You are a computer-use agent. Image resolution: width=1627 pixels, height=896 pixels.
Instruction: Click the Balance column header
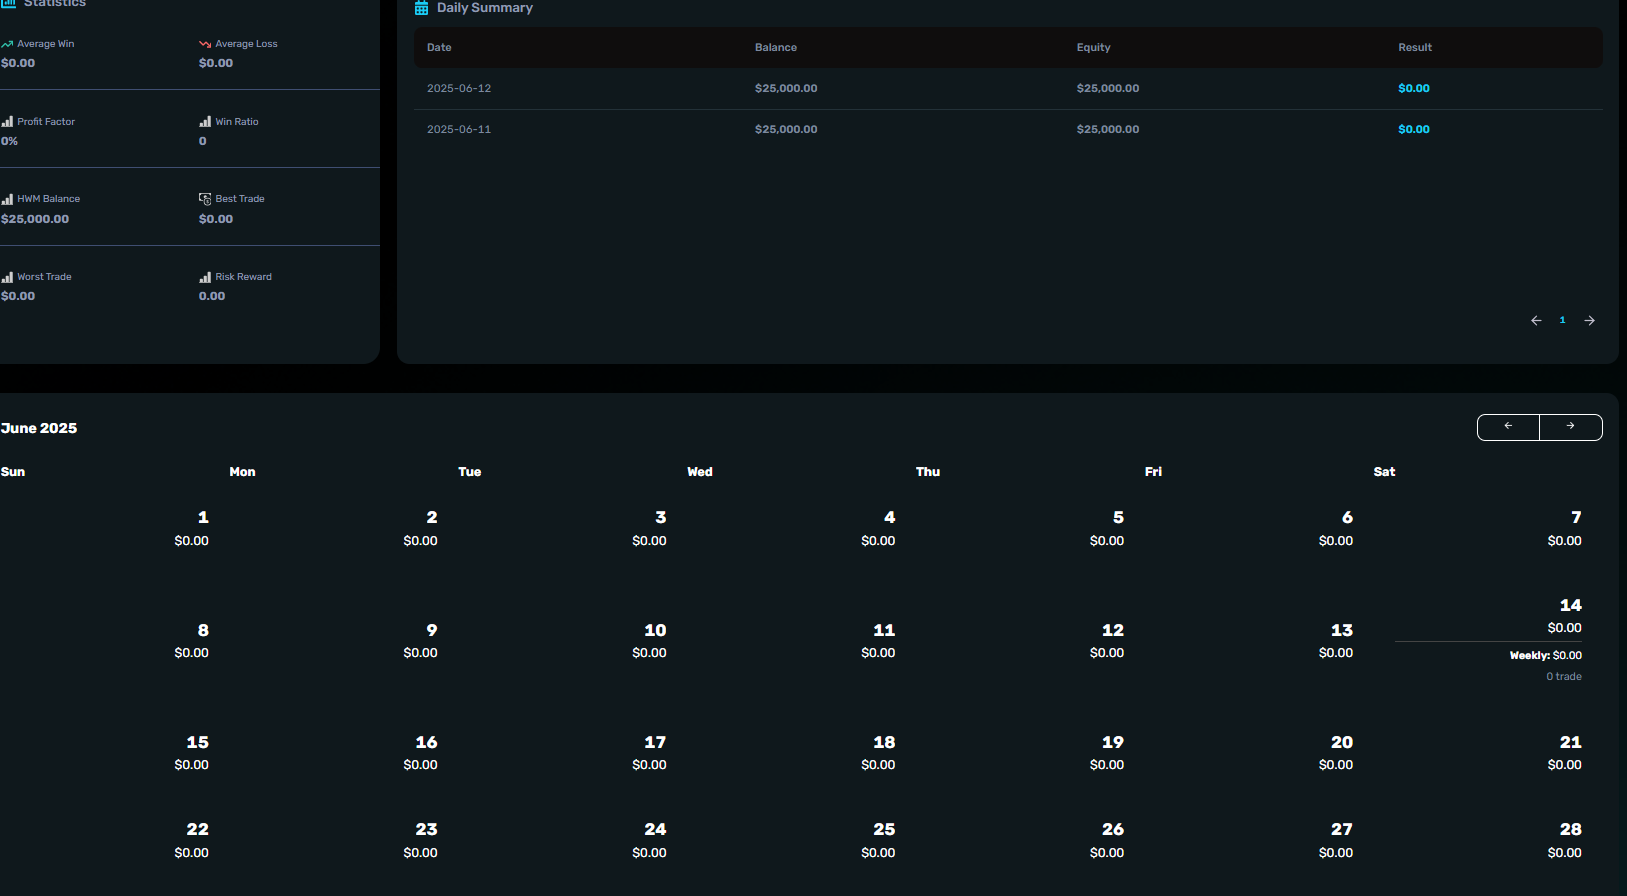775,48
